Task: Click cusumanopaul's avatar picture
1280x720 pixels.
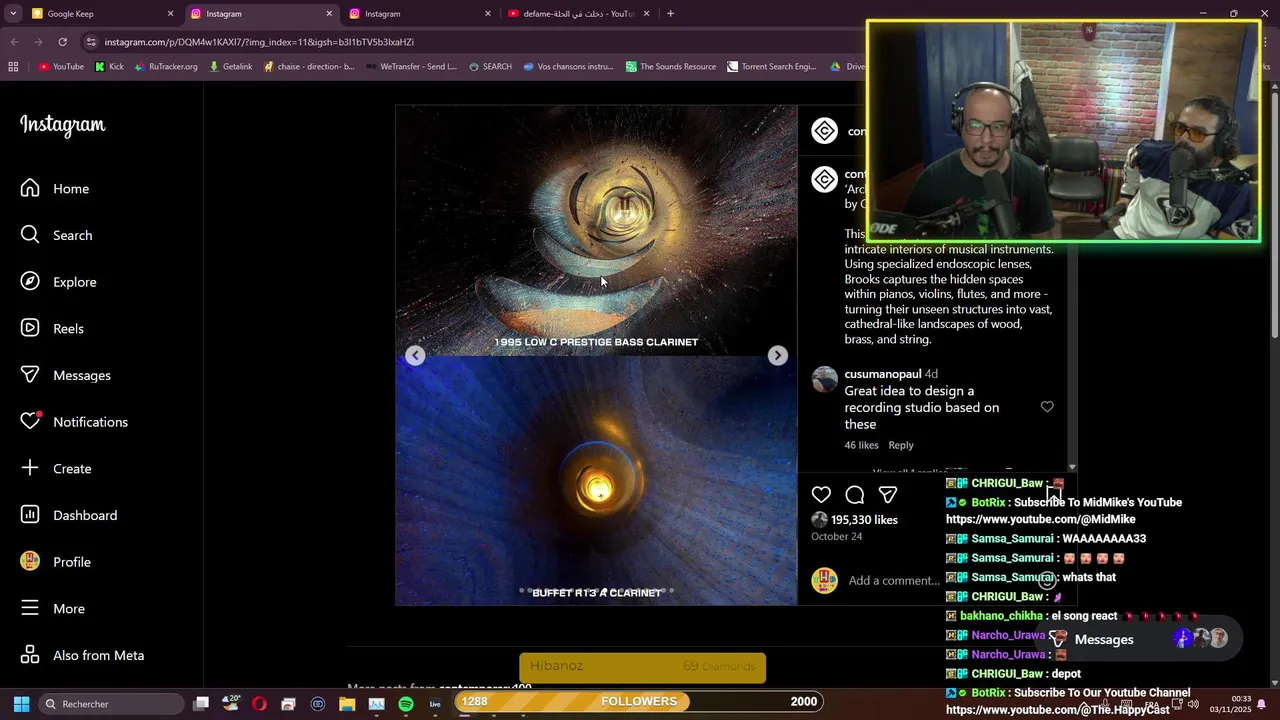Action: [x=824, y=380]
